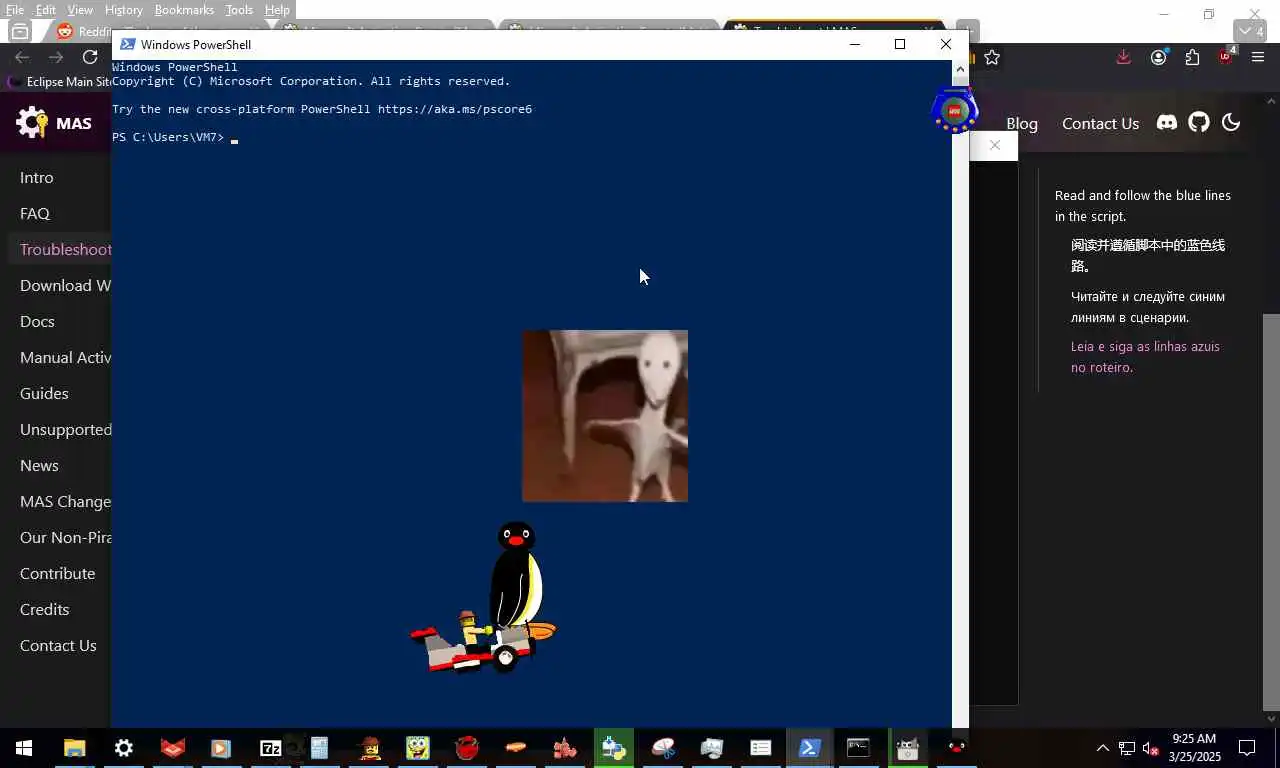Close the search panel X on webpage

point(994,145)
